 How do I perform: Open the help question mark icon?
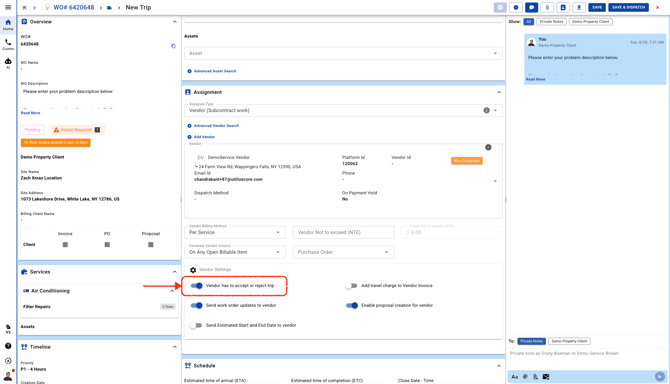point(8,346)
